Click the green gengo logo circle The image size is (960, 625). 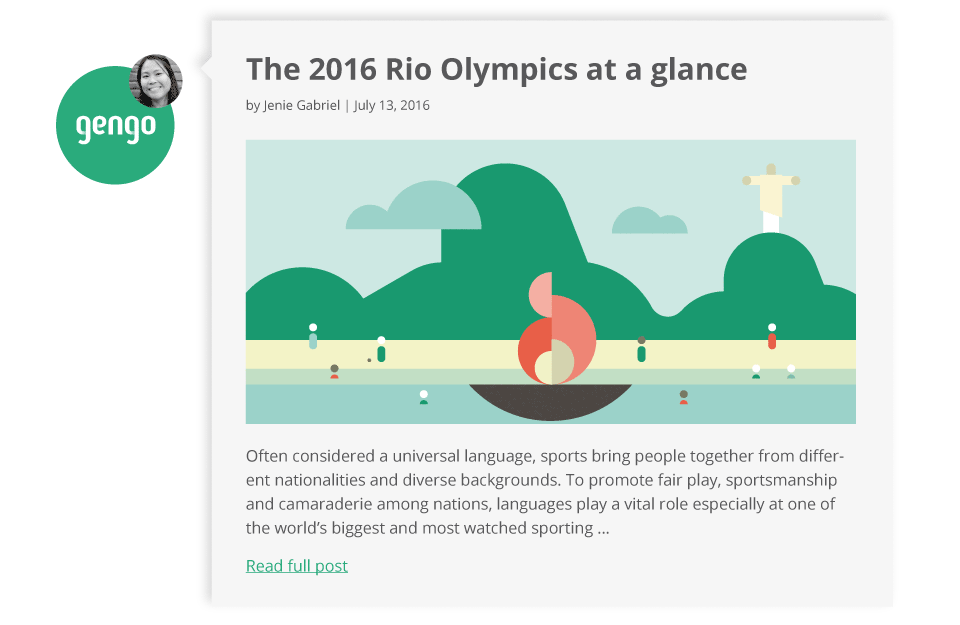[115, 125]
